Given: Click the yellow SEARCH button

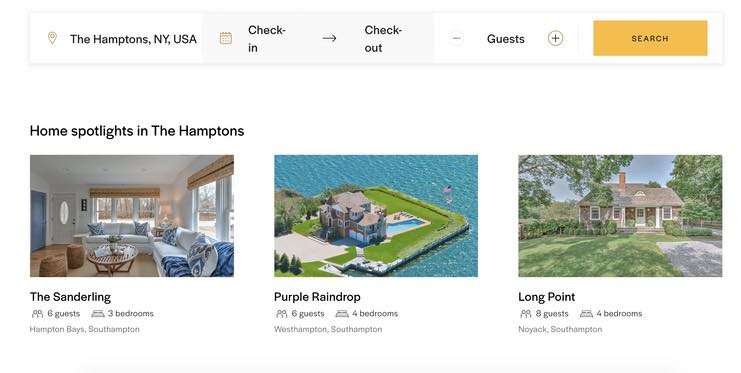Looking at the screenshot, I should tap(650, 38).
